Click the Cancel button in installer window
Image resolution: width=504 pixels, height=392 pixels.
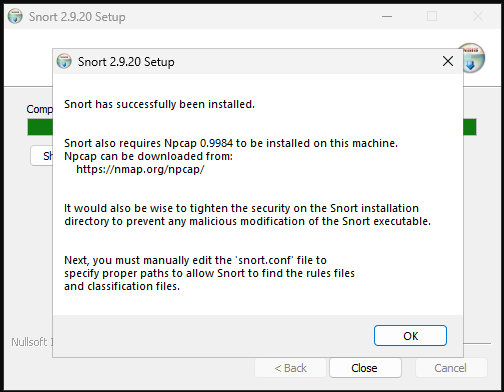[451, 368]
